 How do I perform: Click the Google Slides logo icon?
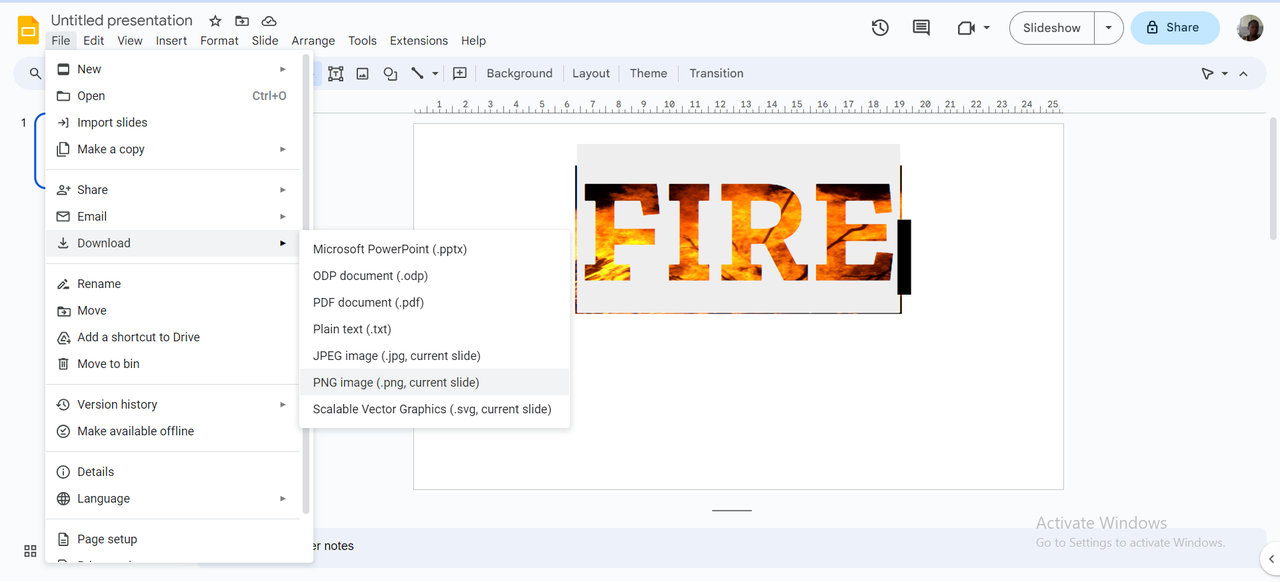(x=28, y=30)
